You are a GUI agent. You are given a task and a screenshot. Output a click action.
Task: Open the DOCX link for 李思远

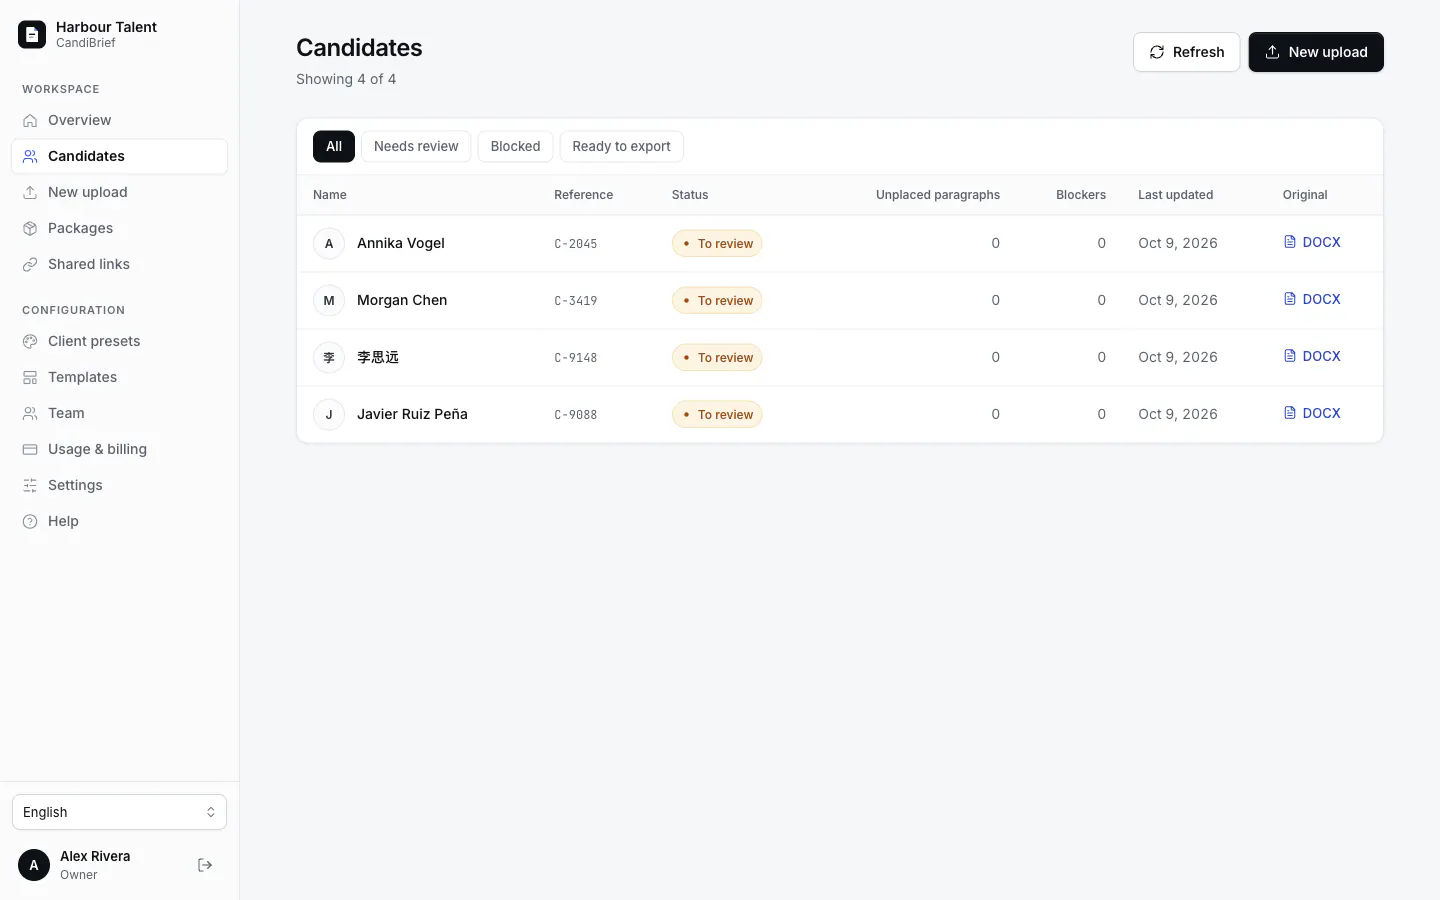click(1312, 356)
